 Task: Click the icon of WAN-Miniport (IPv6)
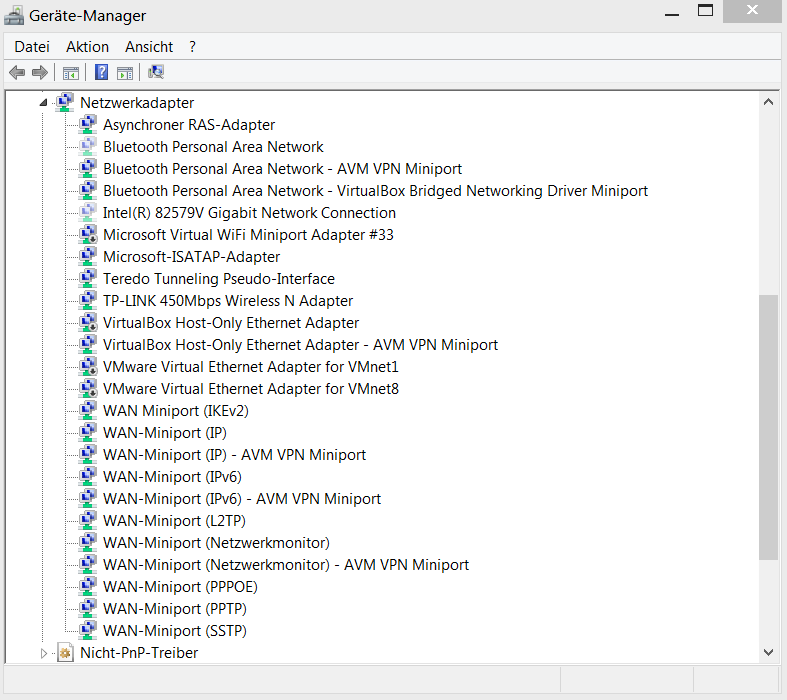click(x=88, y=477)
